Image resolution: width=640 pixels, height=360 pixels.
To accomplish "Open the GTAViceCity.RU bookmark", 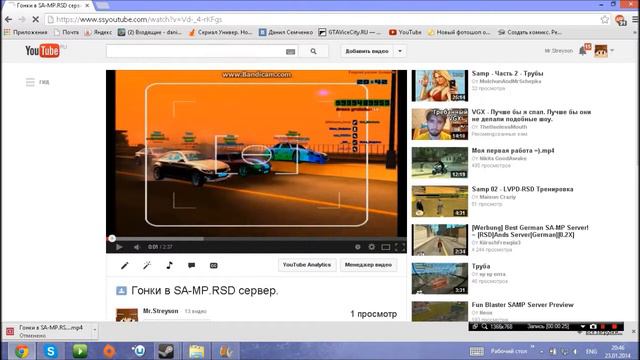I will pos(349,32).
